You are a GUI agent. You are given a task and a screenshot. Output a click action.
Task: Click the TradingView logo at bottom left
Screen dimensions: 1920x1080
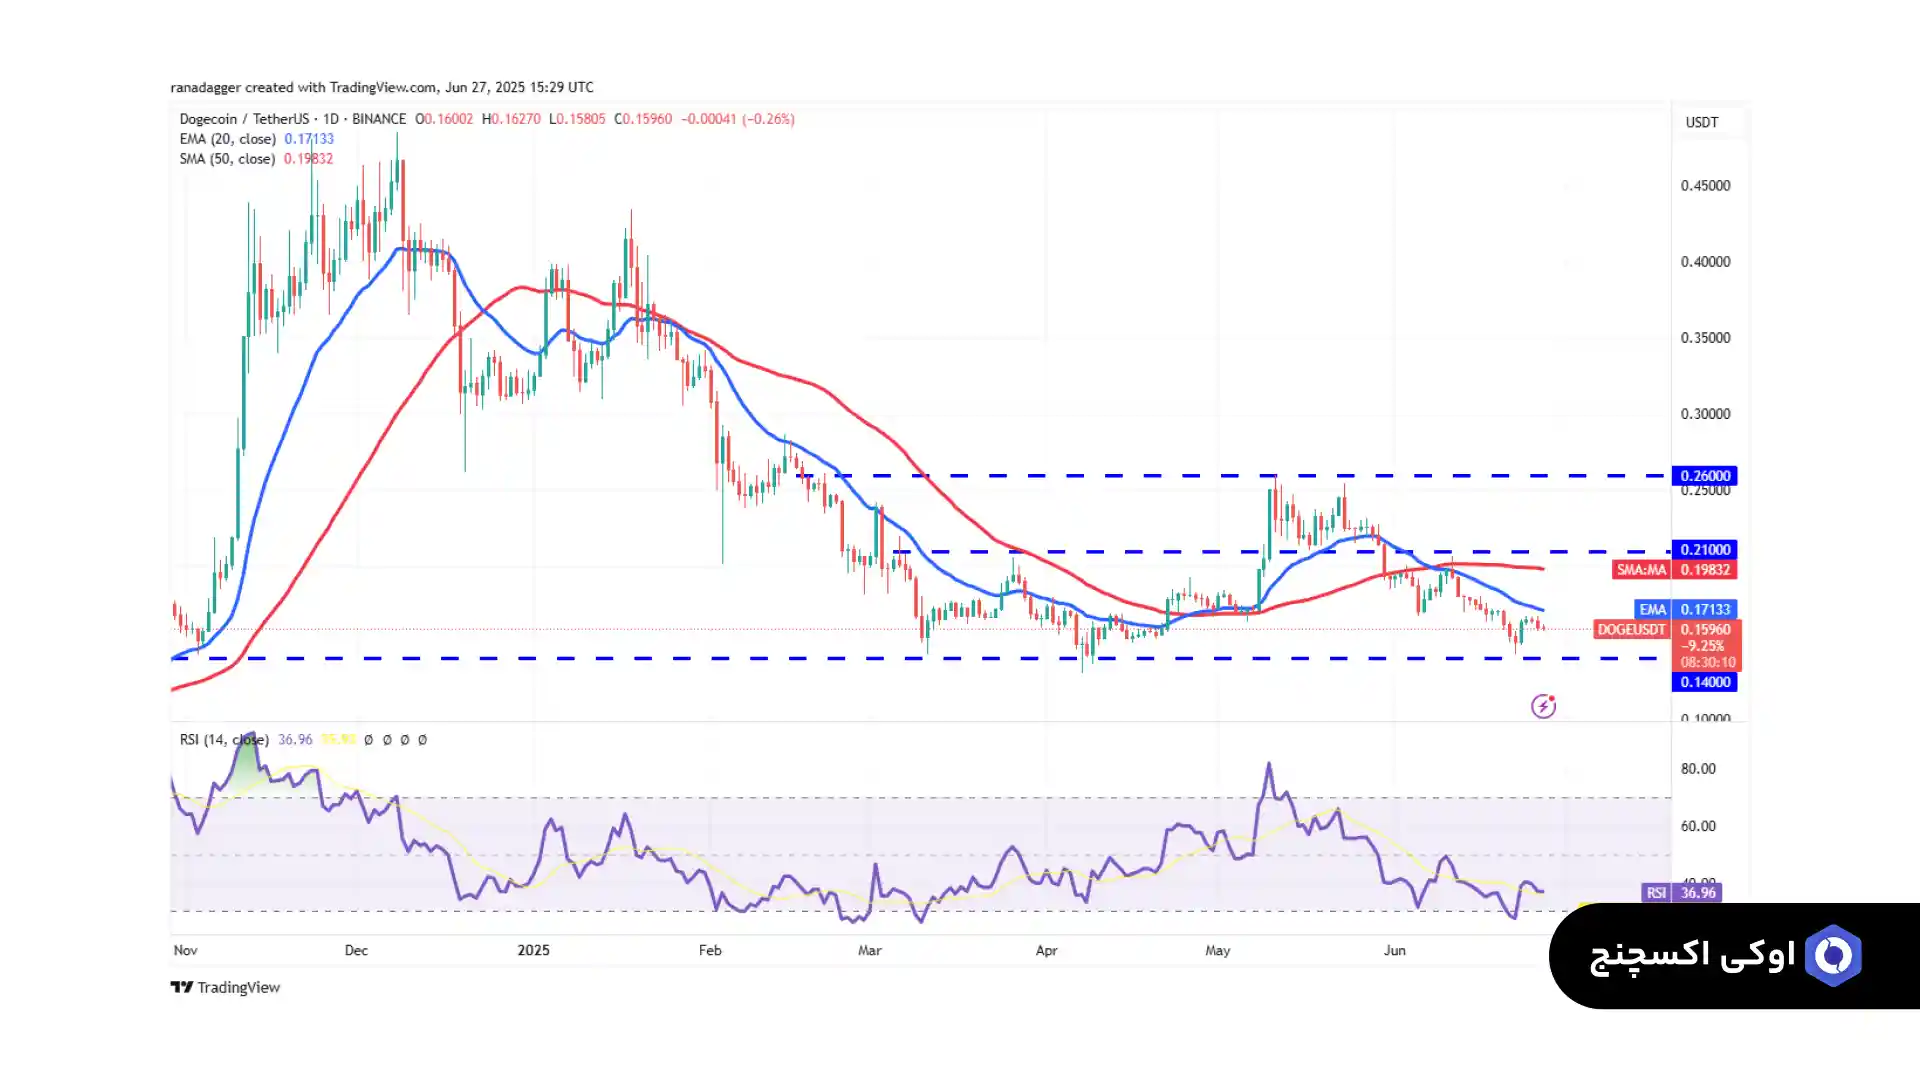click(x=225, y=987)
